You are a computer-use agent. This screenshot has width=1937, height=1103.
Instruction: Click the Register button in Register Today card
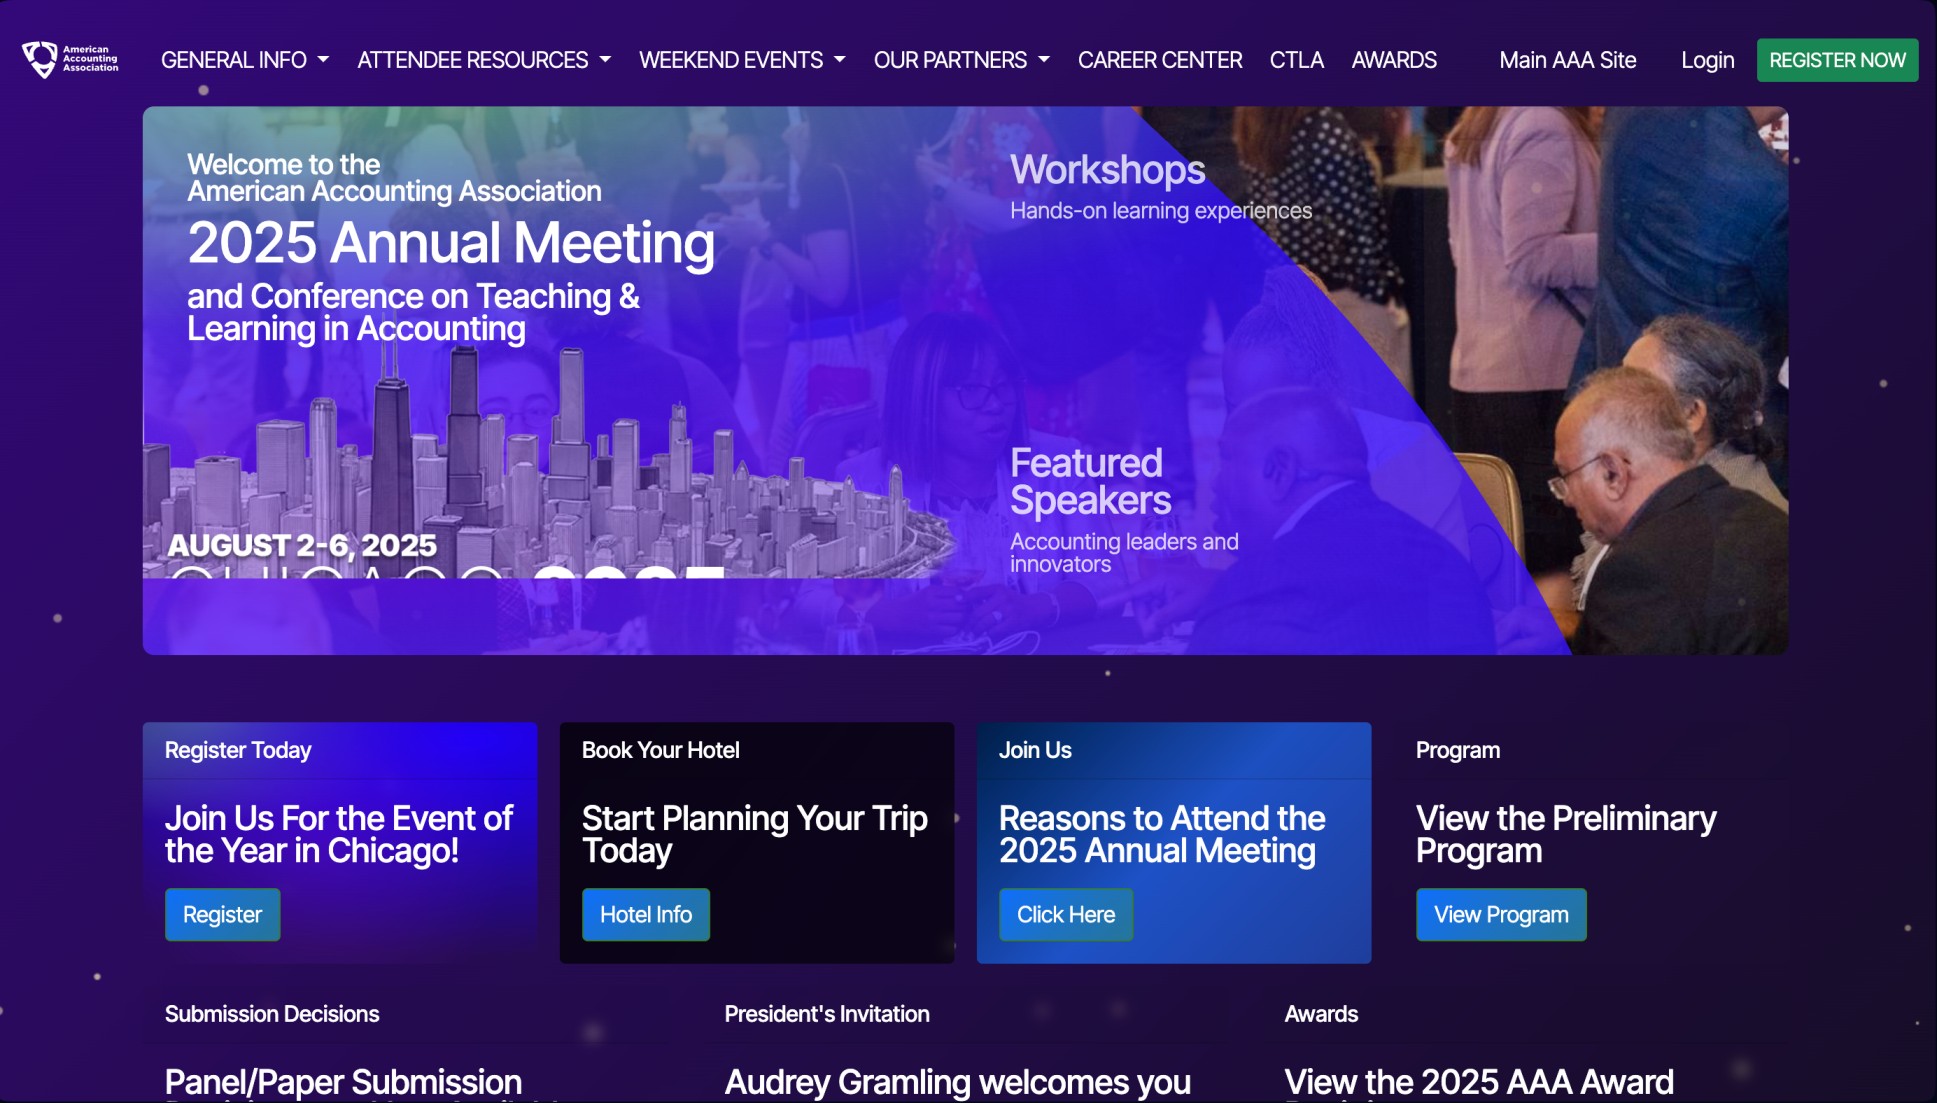(222, 914)
